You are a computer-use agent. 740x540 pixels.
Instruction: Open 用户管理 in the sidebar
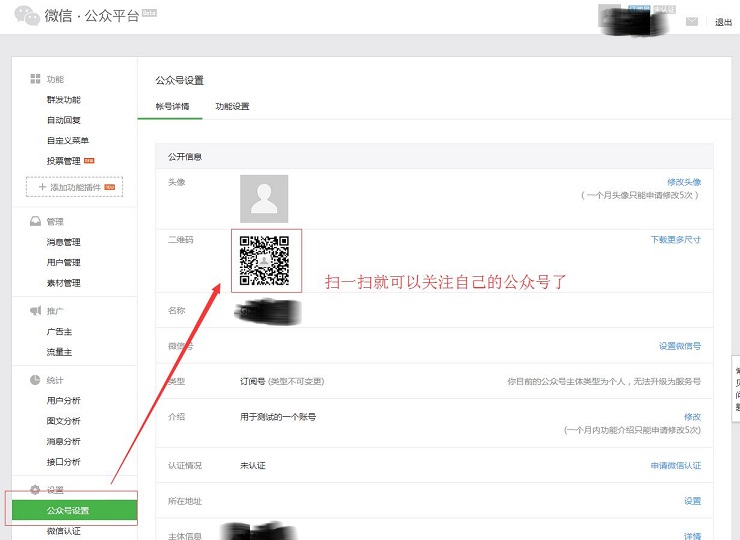tap(64, 262)
